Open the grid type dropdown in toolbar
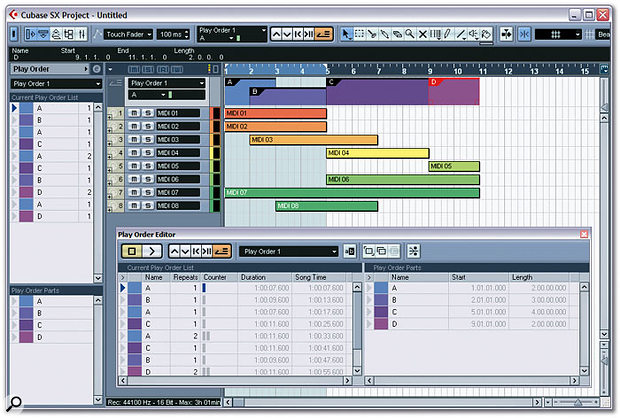The image size is (620, 418). pyautogui.click(x=558, y=34)
